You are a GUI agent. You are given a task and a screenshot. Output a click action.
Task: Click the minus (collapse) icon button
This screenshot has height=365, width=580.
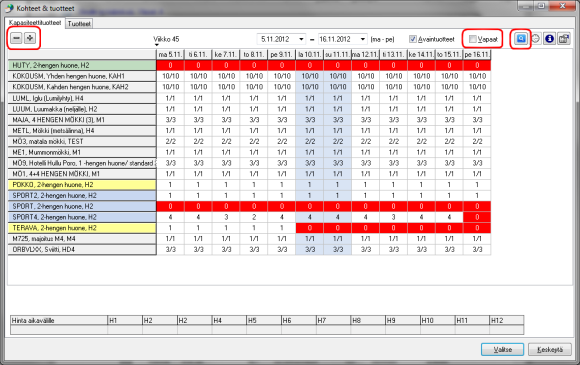pyautogui.click(x=16, y=38)
